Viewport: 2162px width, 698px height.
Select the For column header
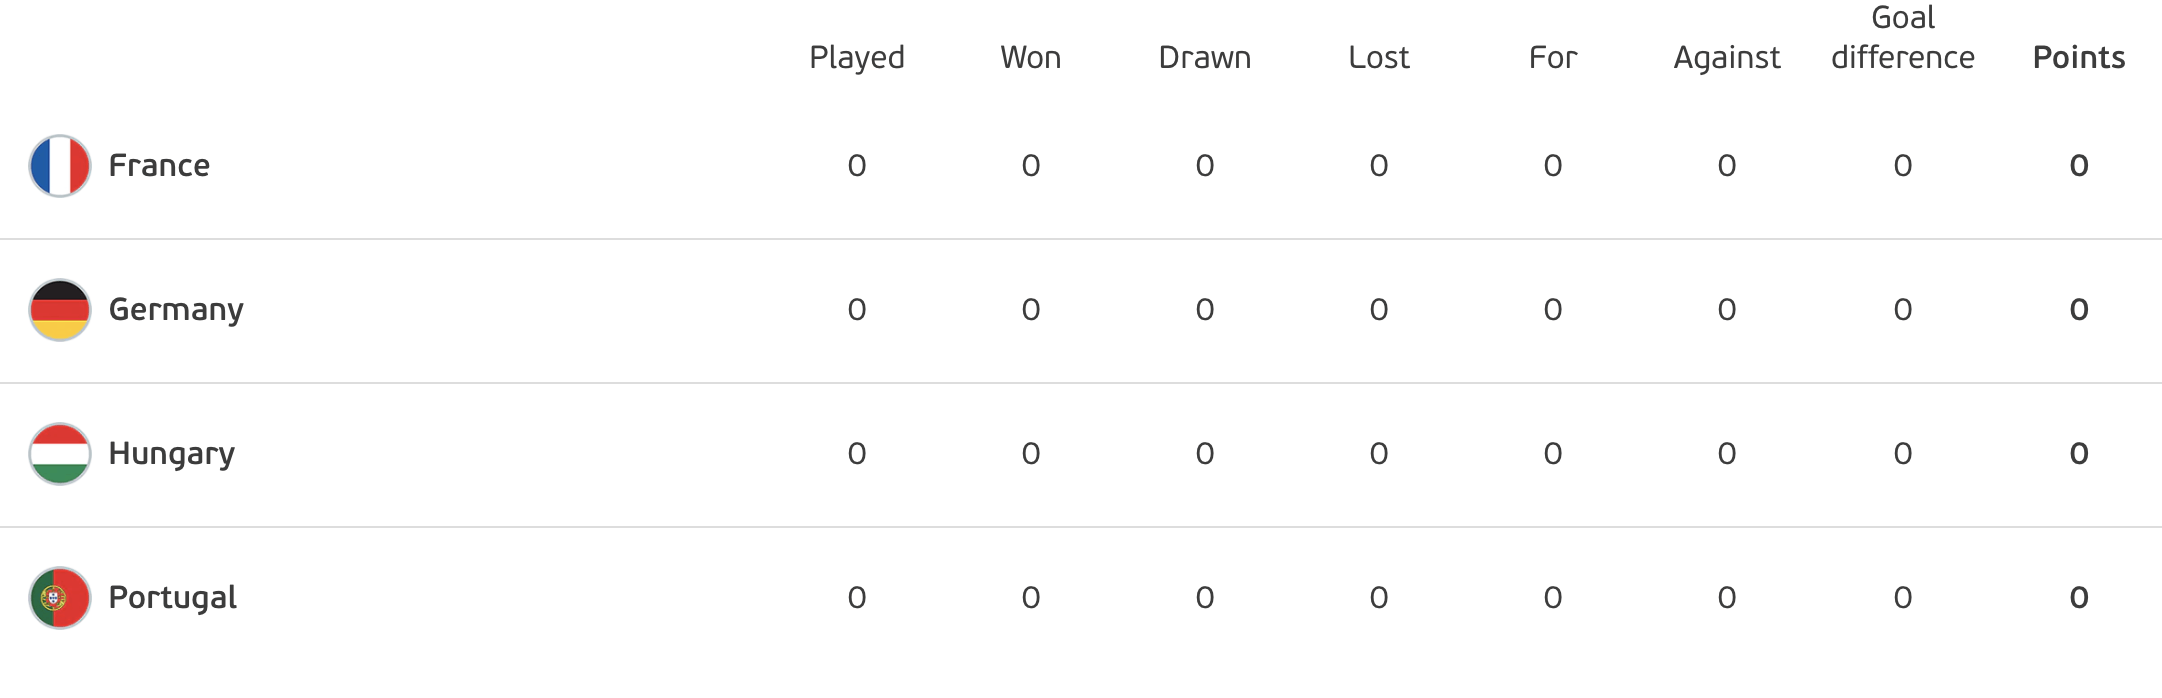coord(1553,57)
